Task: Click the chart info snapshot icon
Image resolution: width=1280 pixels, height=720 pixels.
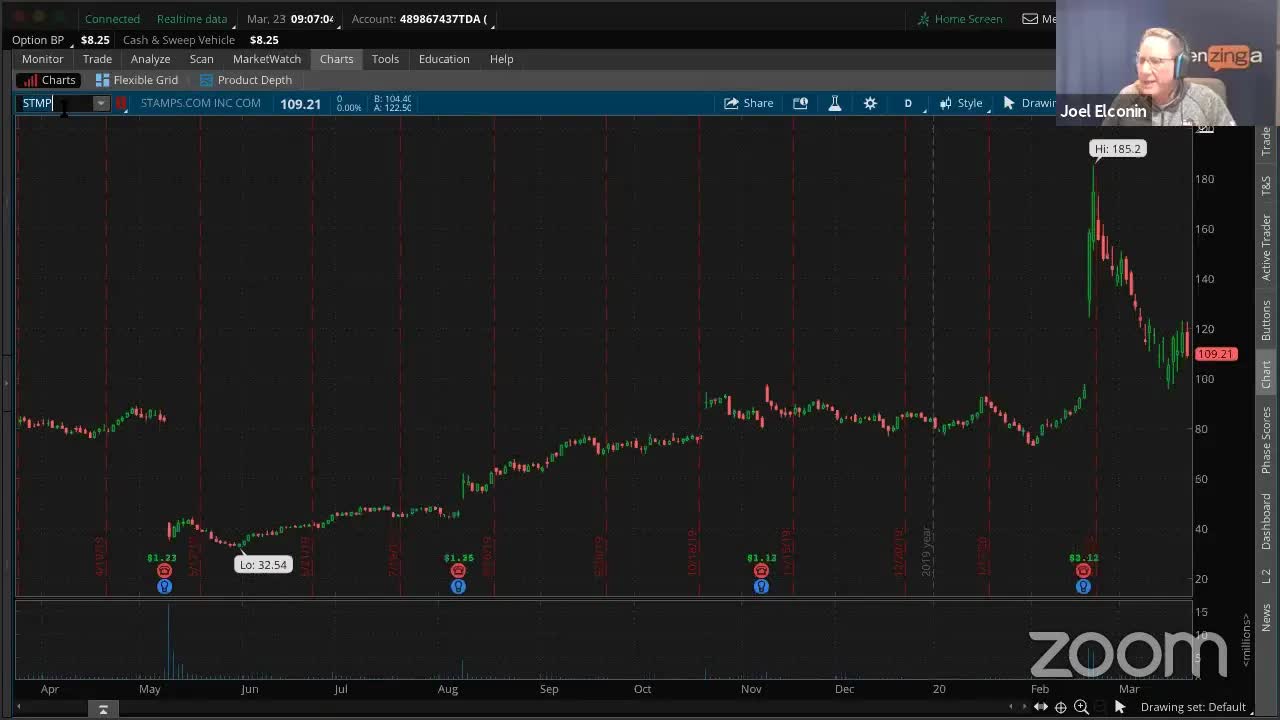Action: (x=800, y=103)
